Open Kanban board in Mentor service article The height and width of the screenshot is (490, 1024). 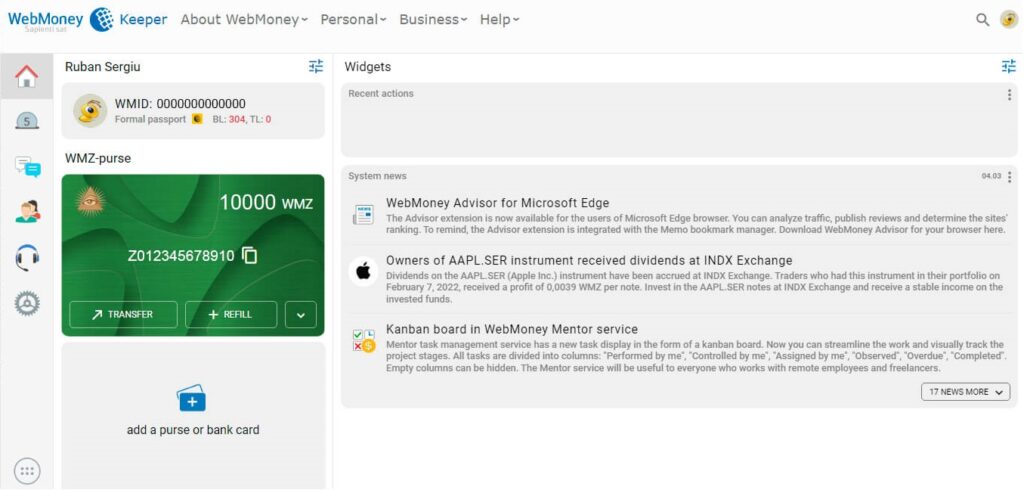512,329
